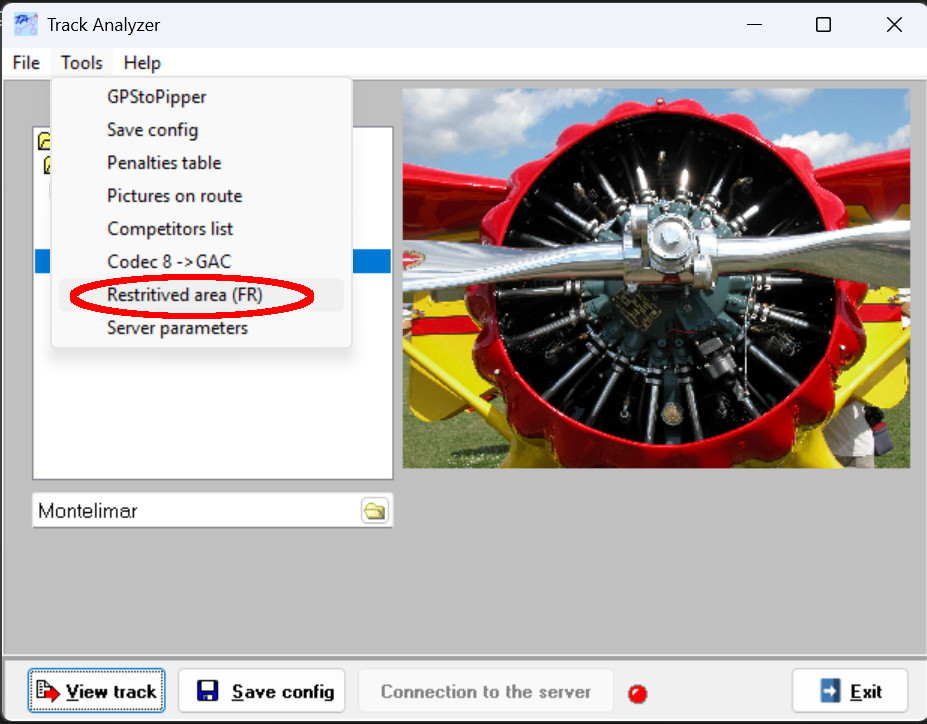
Task: Select Save config in the Tools menu
Action: [152, 130]
